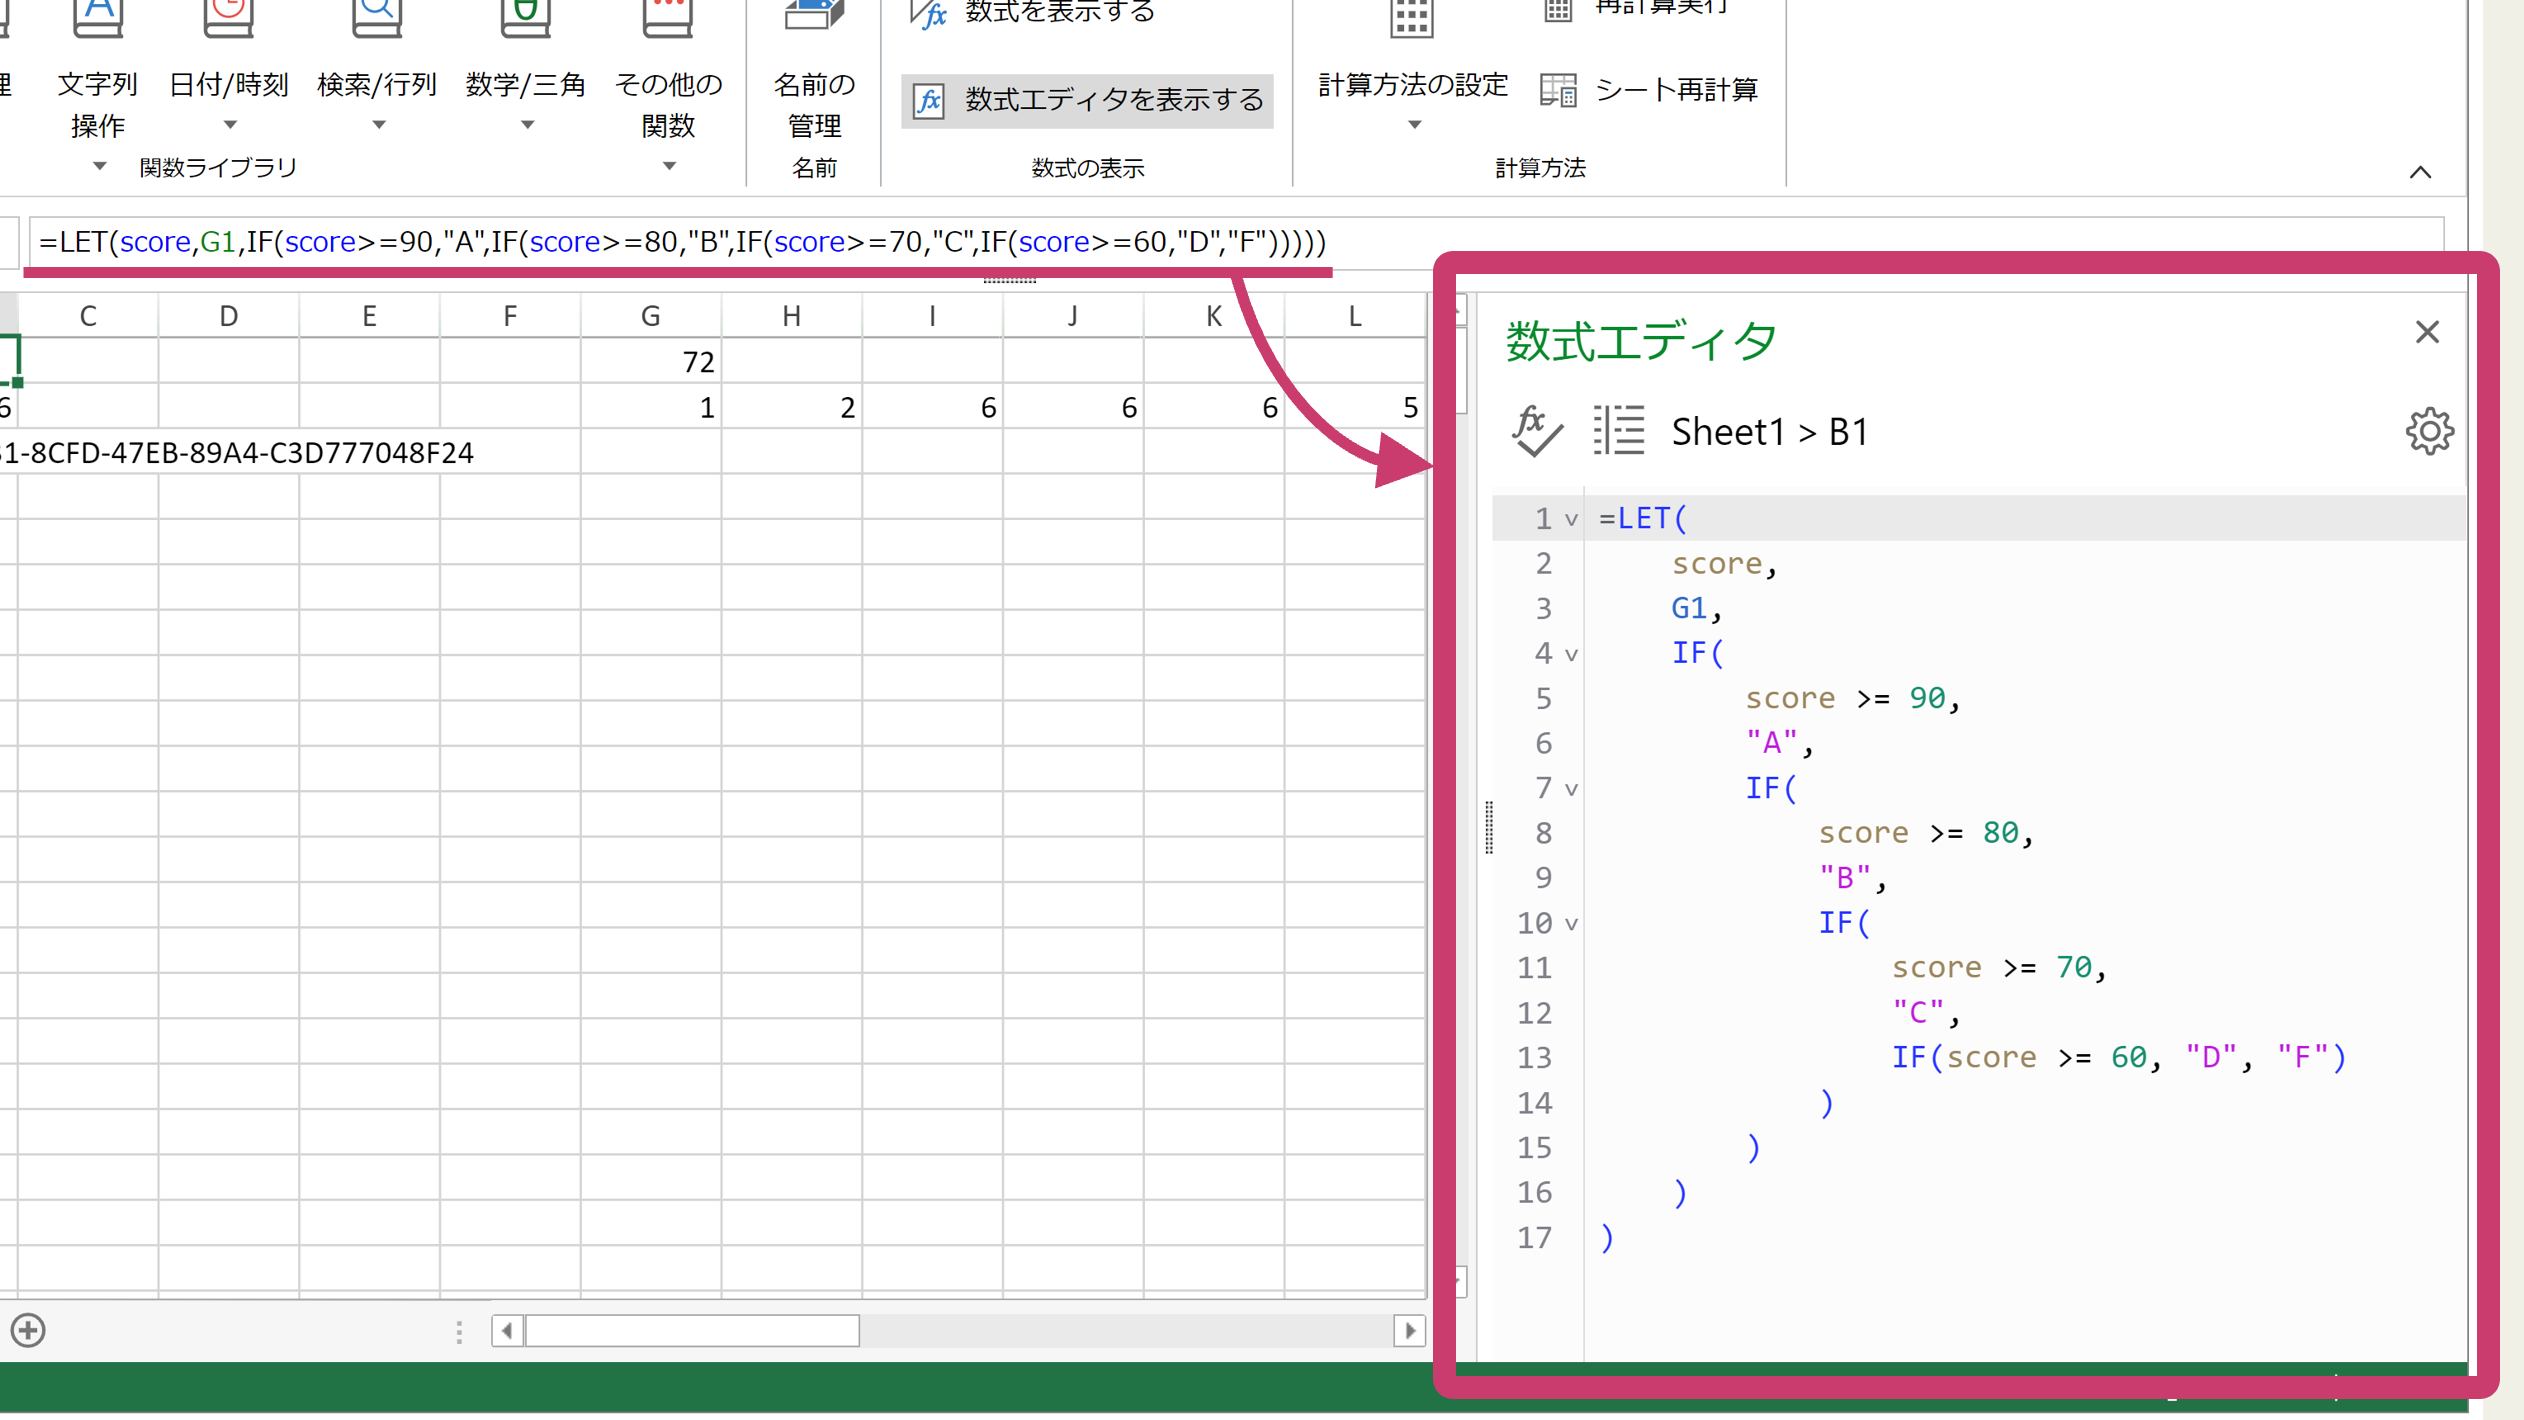Click the sheet tab bar split handle
Image resolution: width=2524 pixels, height=1420 pixels.
459,1331
